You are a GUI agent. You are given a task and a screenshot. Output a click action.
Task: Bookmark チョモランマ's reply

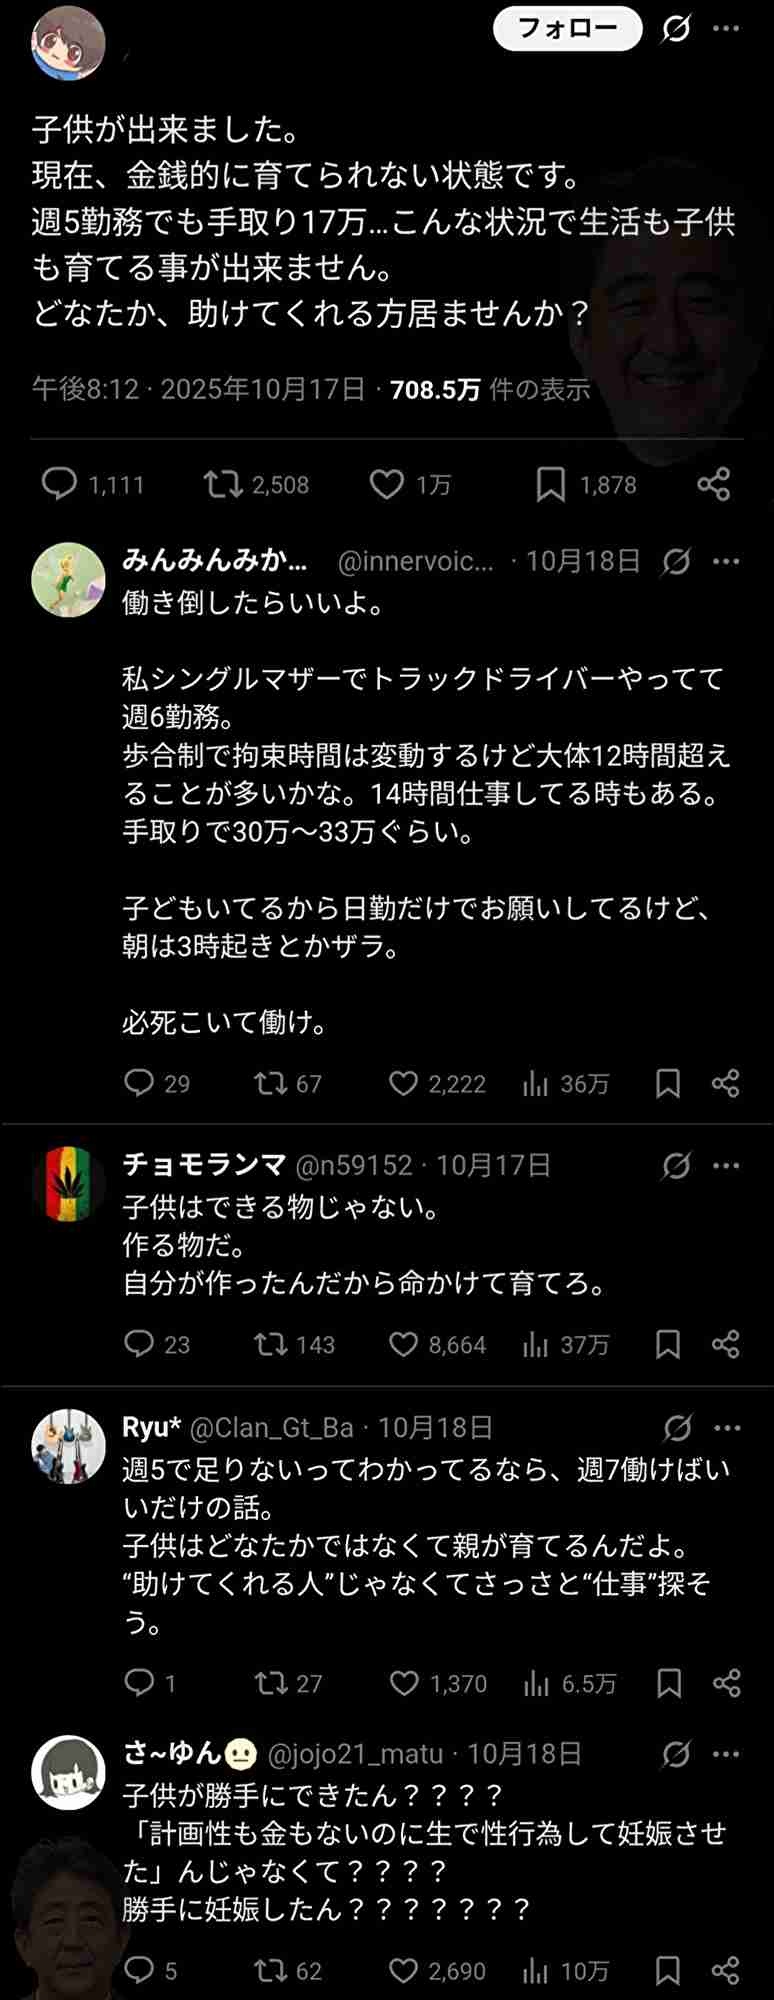tap(667, 1344)
